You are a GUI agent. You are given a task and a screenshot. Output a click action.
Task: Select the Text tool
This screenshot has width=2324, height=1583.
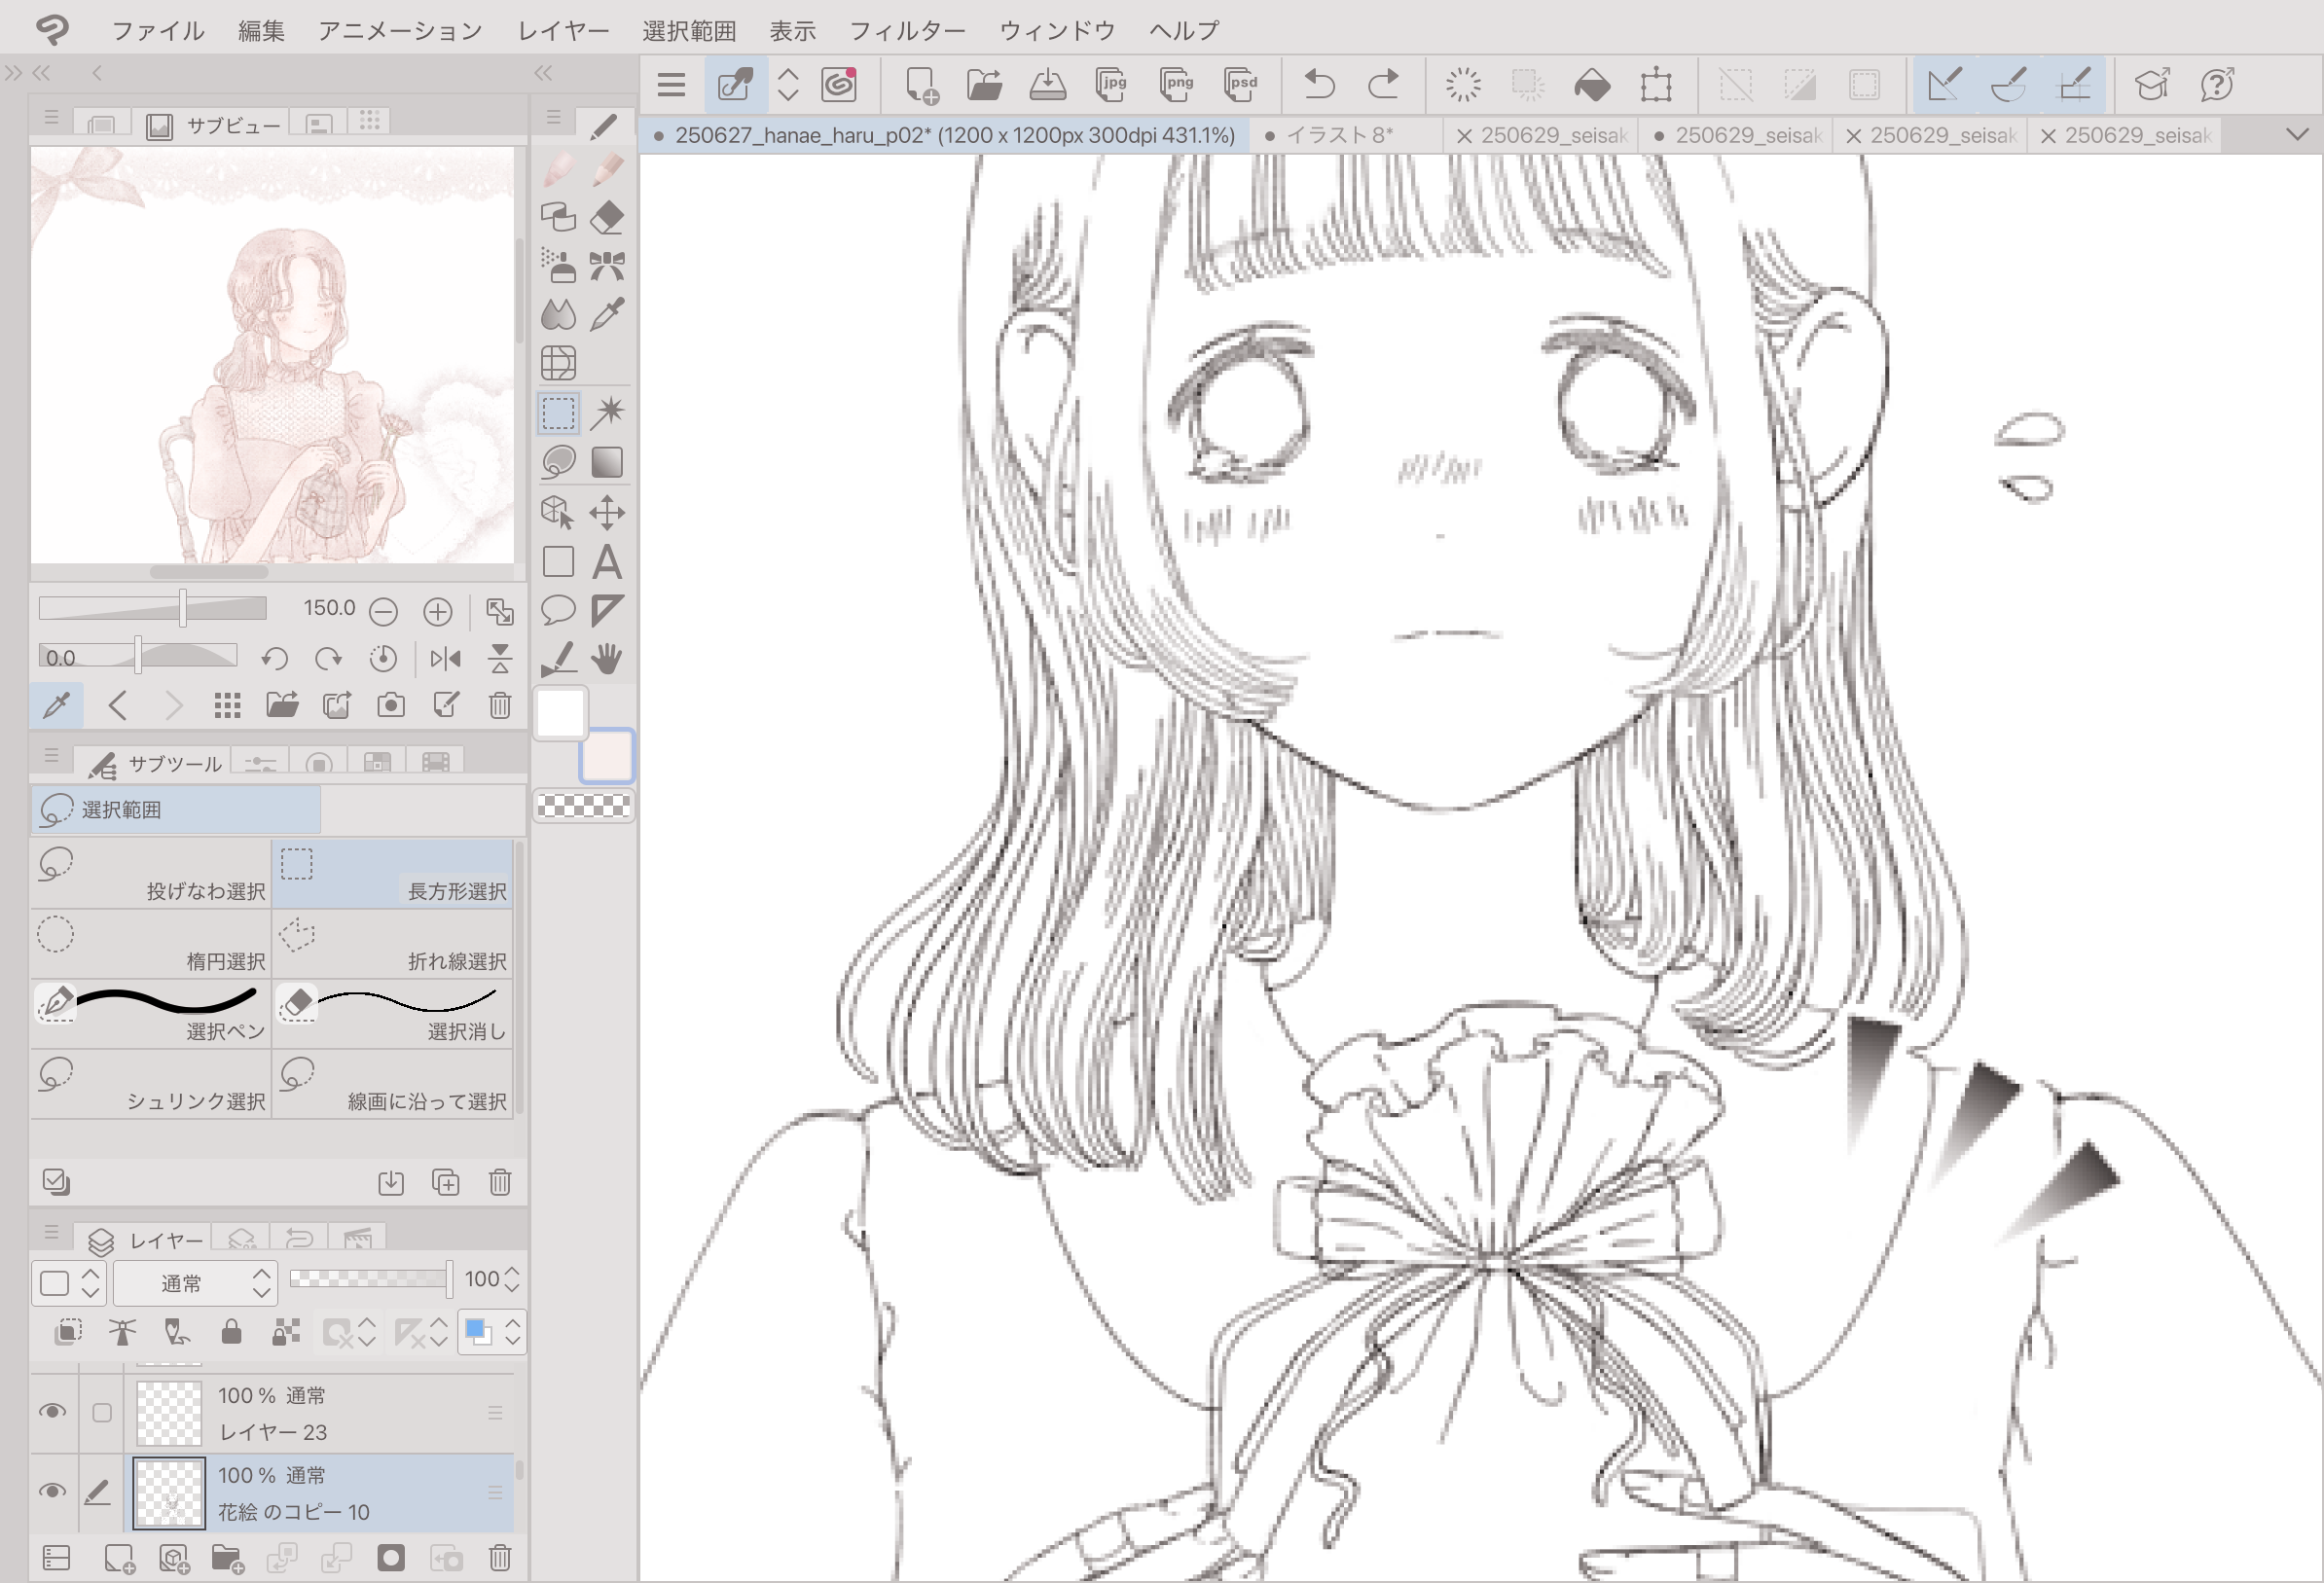pyautogui.click(x=607, y=562)
